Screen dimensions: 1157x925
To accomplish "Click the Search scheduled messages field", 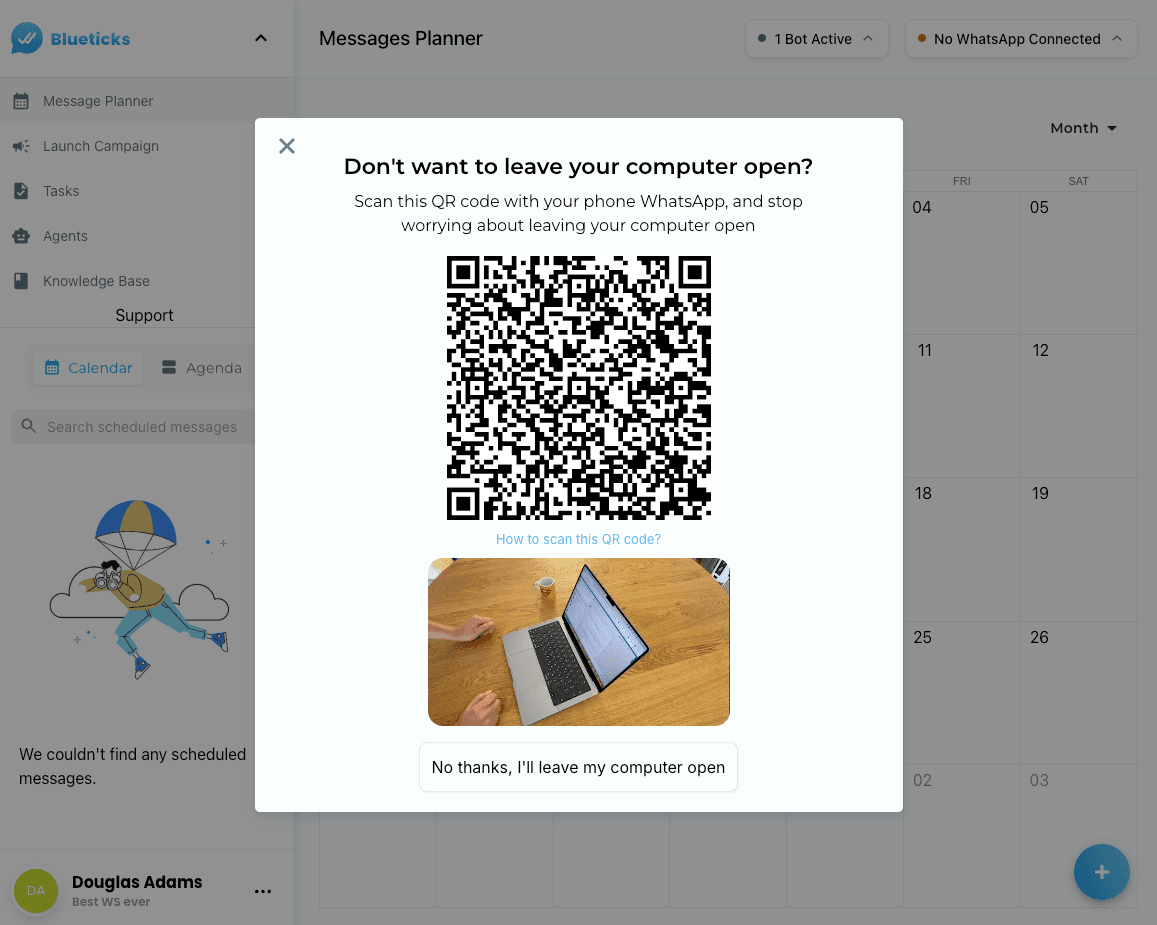I will click(140, 427).
